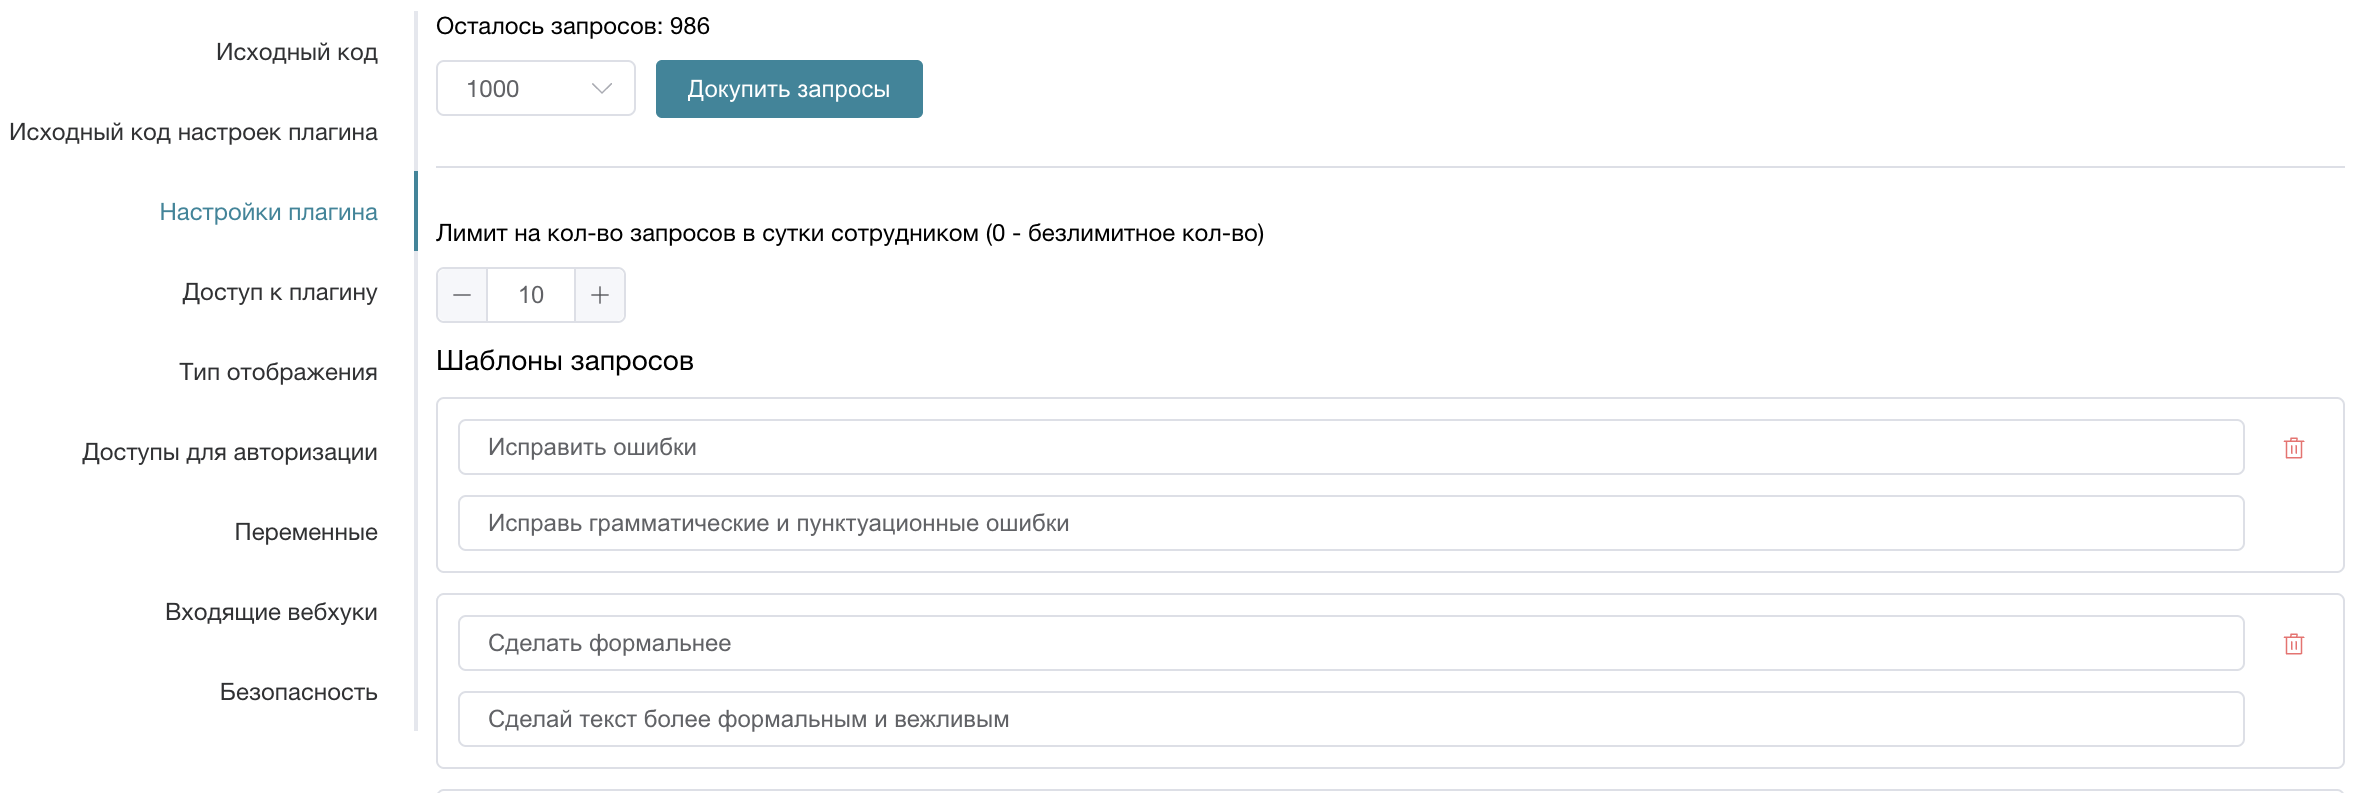Open "Доступы для авторизации" section
The height and width of the screenshot is (798, 2354).
[230, 452]
